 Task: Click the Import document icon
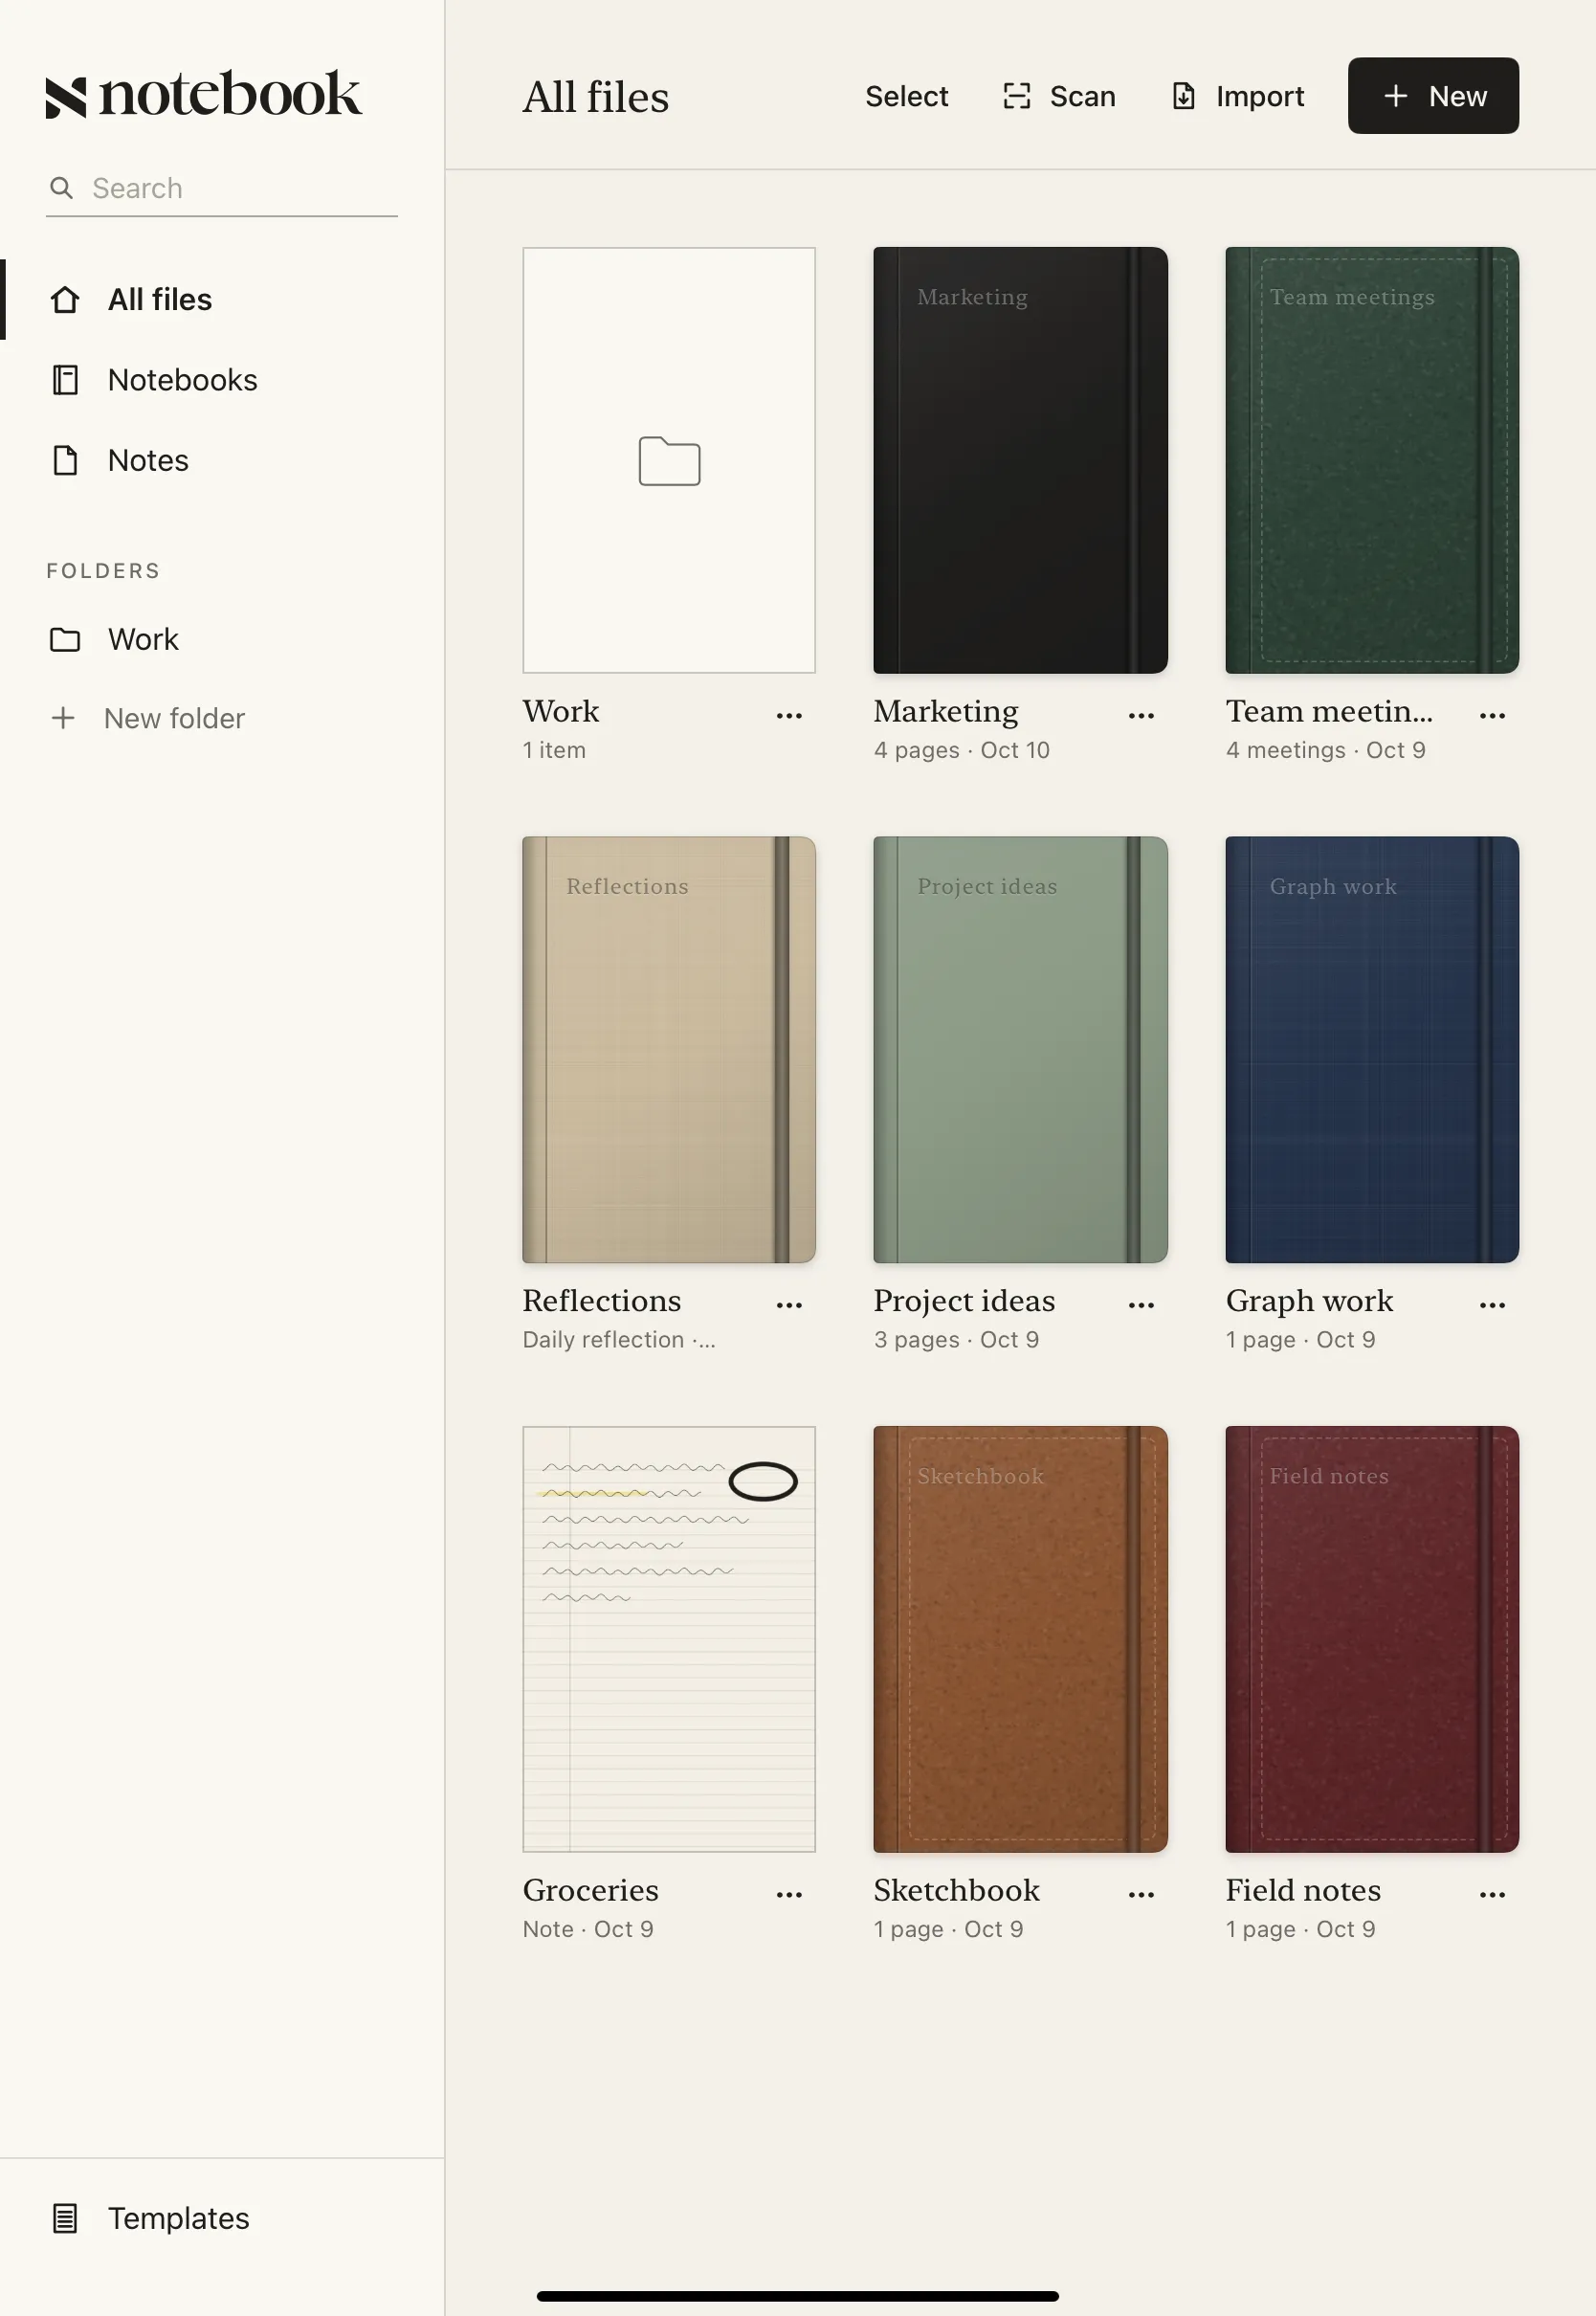[x=1183, y=96]
